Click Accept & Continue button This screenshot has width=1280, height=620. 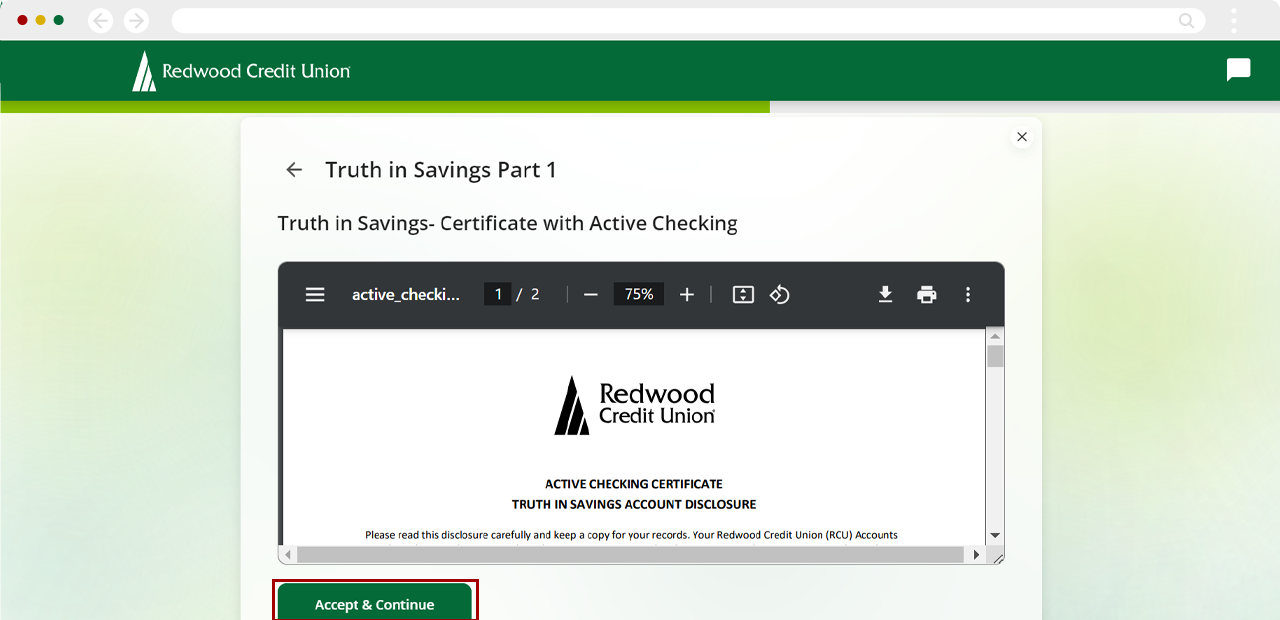coord(375,603)
